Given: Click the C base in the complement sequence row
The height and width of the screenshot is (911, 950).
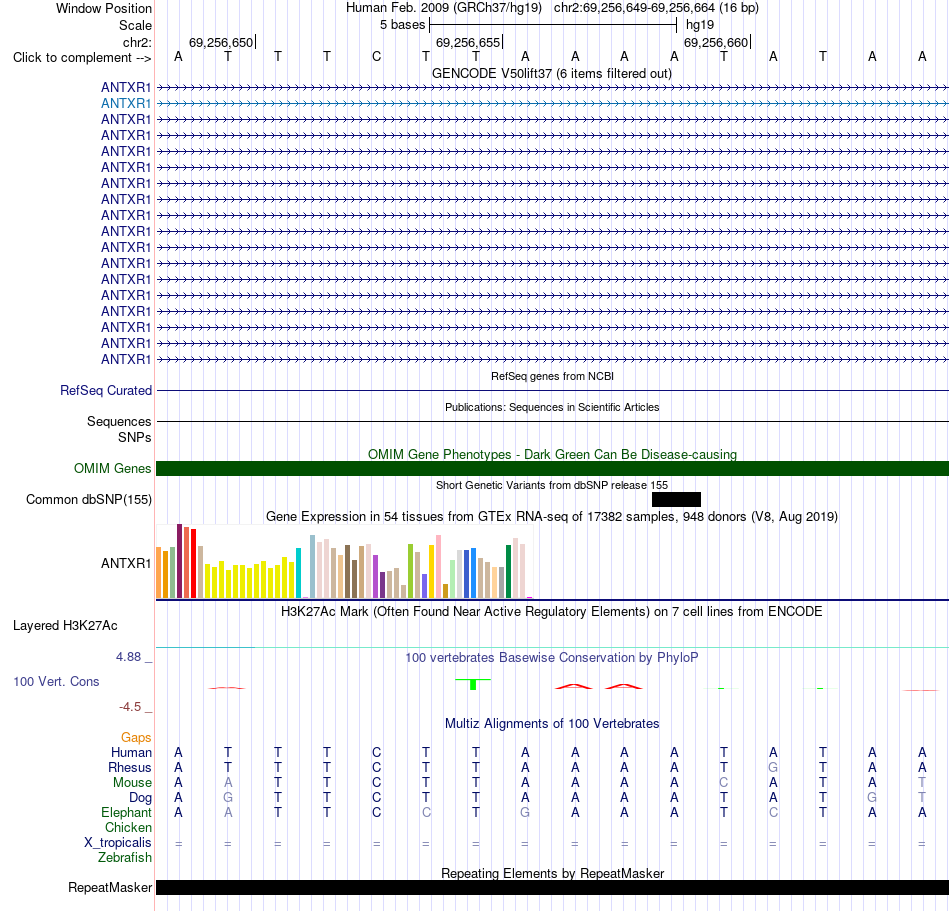Looking at the screenshot, I should (x=377, y=56).
